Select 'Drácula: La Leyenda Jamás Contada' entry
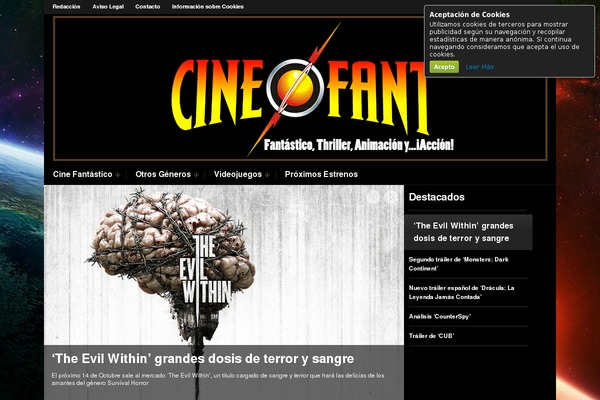Image resolution: width=600 pixels, height=400 pixels. (x=461, y=292)
